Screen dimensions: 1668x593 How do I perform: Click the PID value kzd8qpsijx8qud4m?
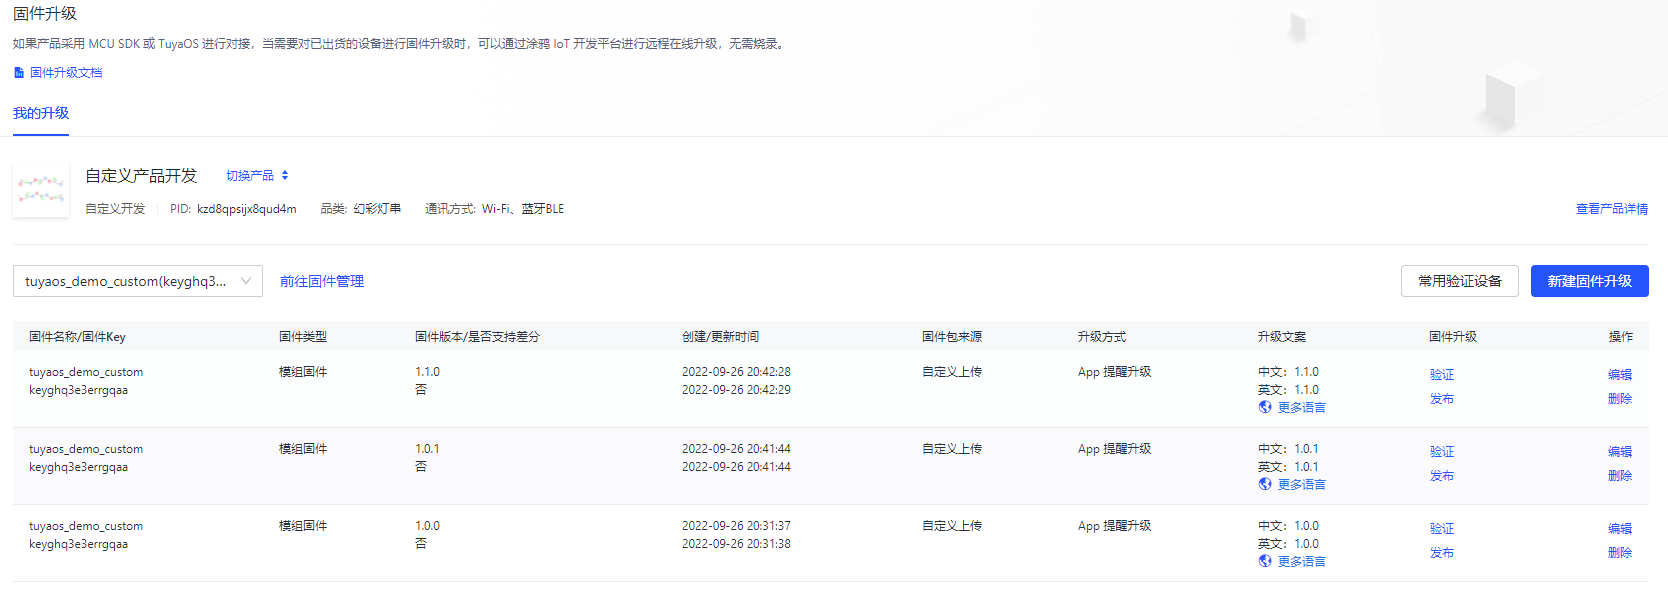coord(247,209)
